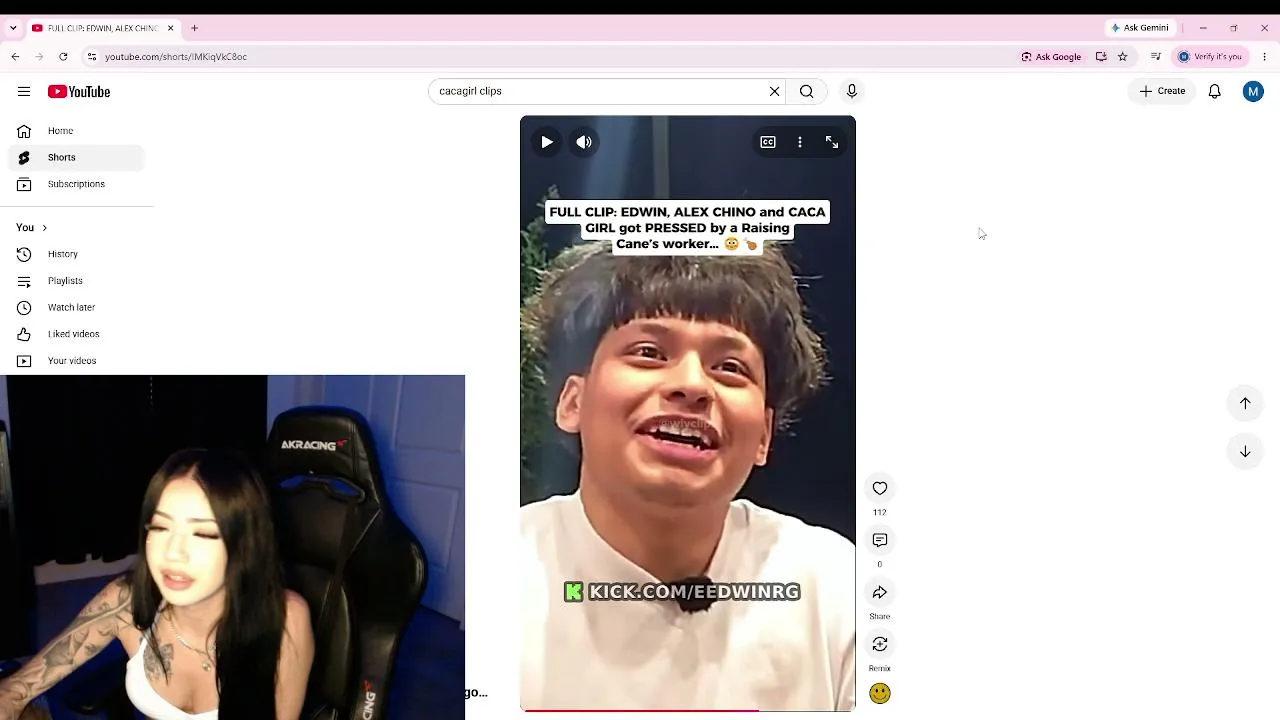The height and width of the screenshot is (720, 1280).
Task: Select the FULL CLIP YouTube browser tab
Action: click(102, 28)
